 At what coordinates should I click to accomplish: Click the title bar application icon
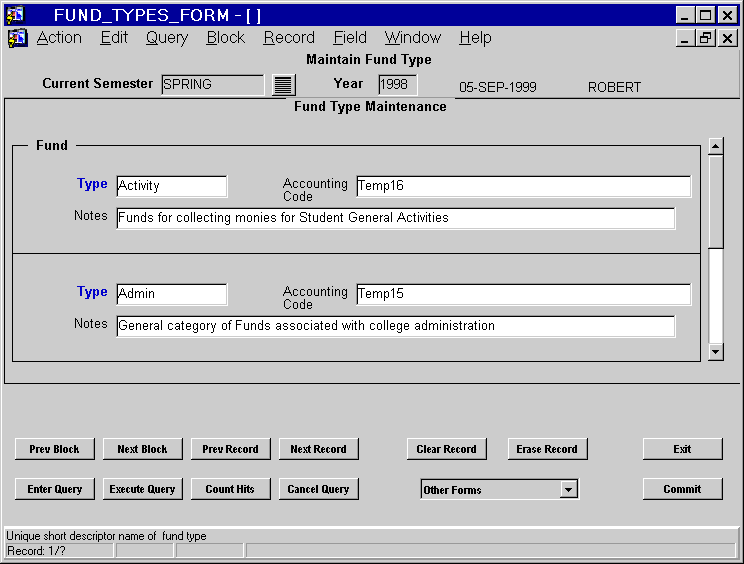point(15,15)
